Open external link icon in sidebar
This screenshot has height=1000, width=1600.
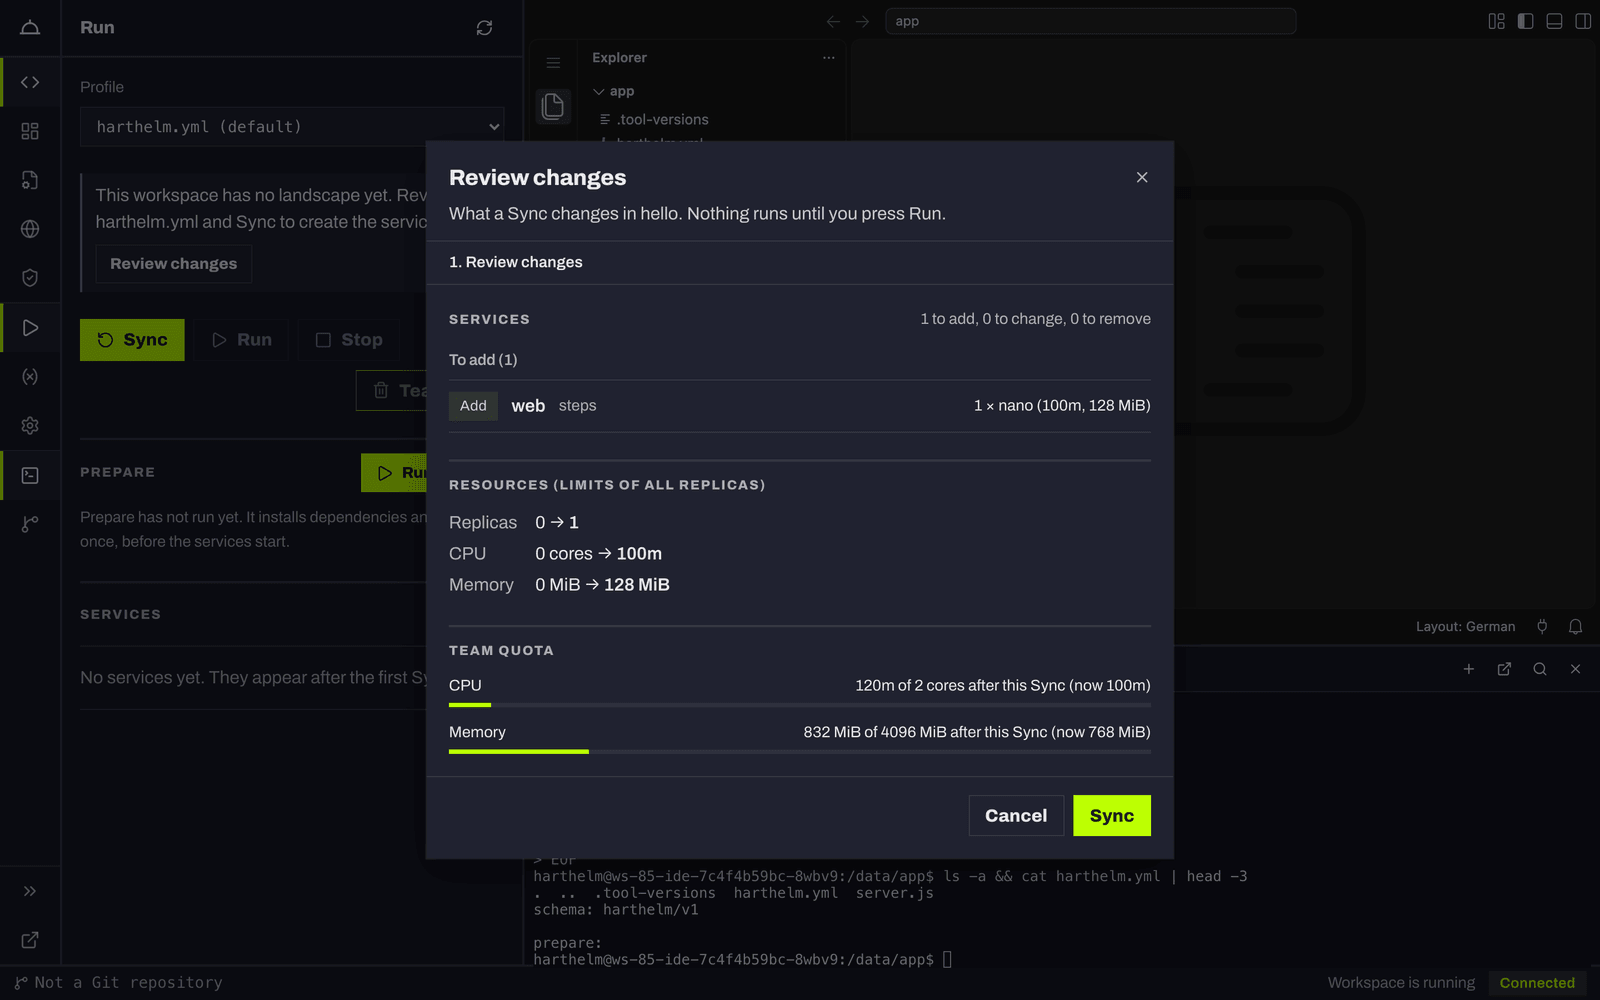[x=30, y=940]
